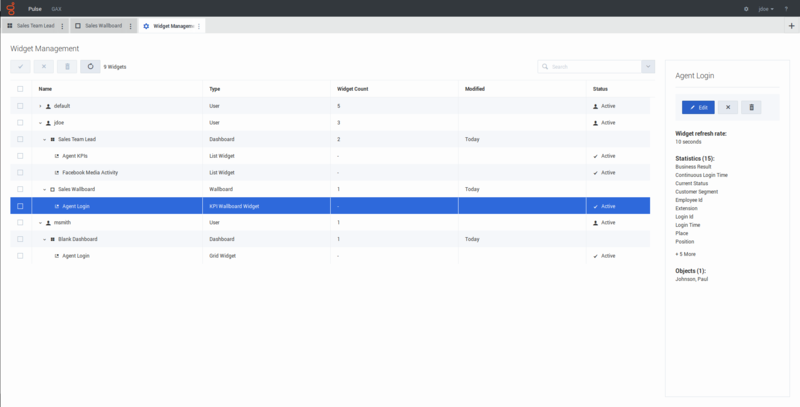The width and height of the screenshot is (800, 407).
Task: Click the X disable icon in toolbar
Action: point(43,67)
